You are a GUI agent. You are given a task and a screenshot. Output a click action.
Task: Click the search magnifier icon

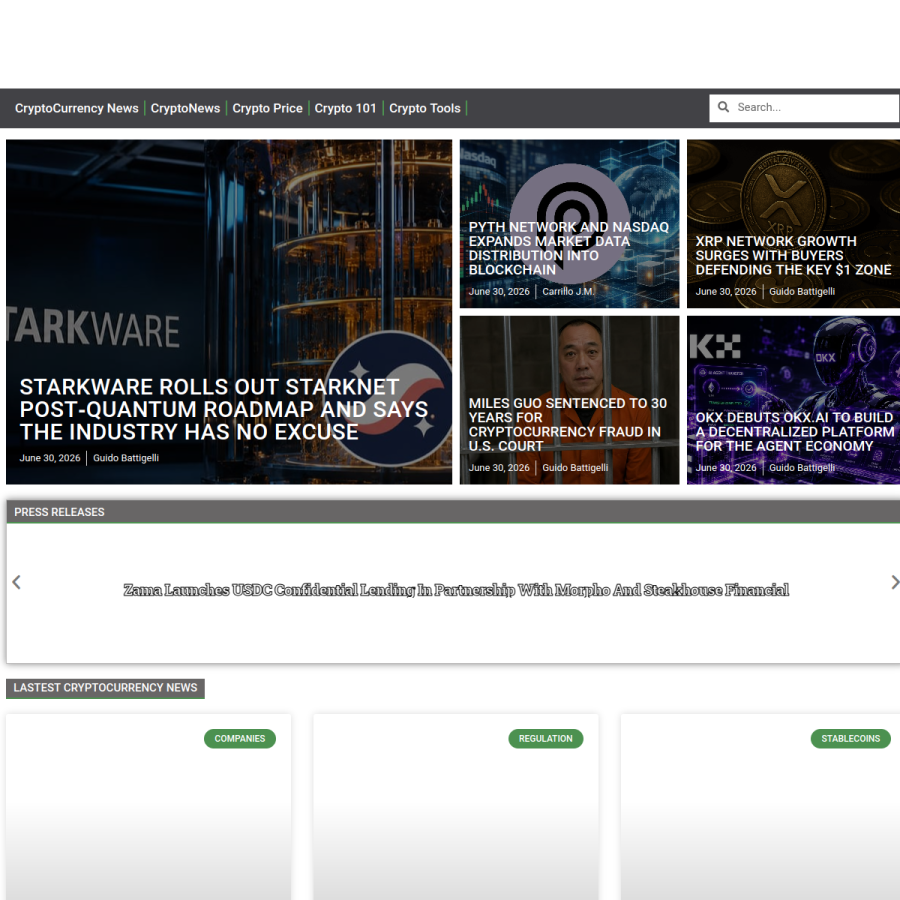coord(723,107)
